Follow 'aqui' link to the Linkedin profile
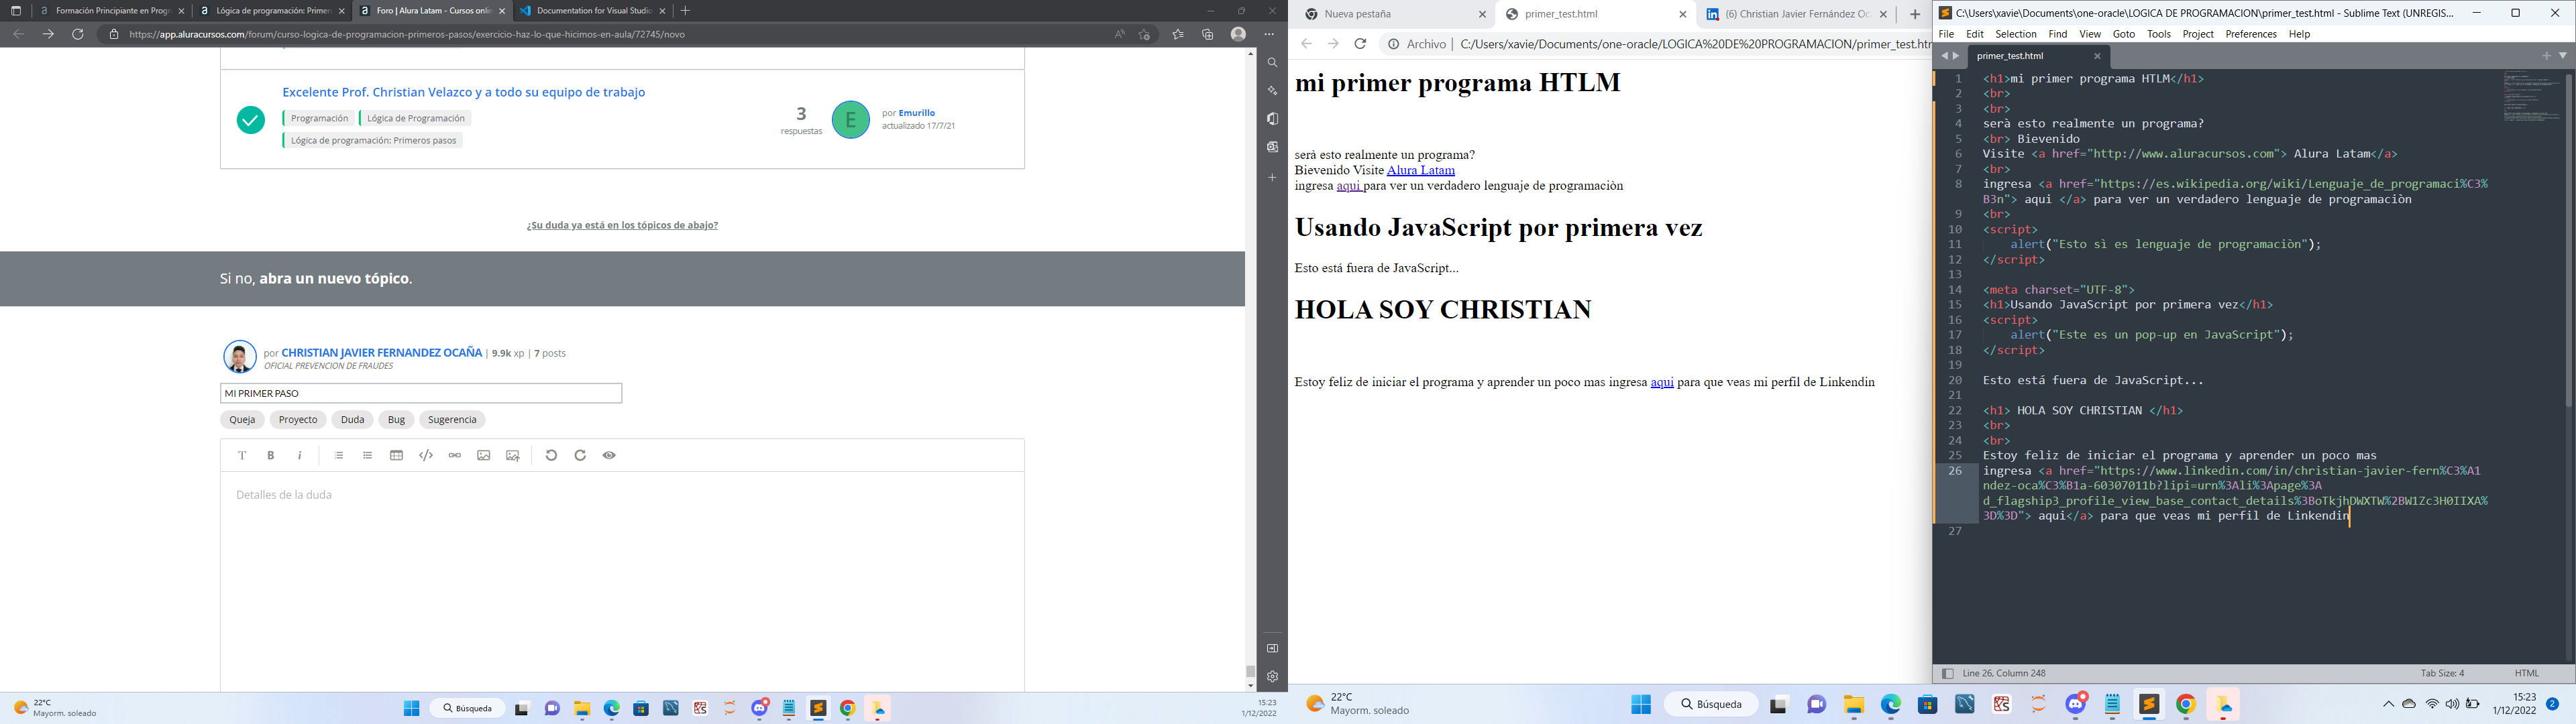 coord(1662,382)
